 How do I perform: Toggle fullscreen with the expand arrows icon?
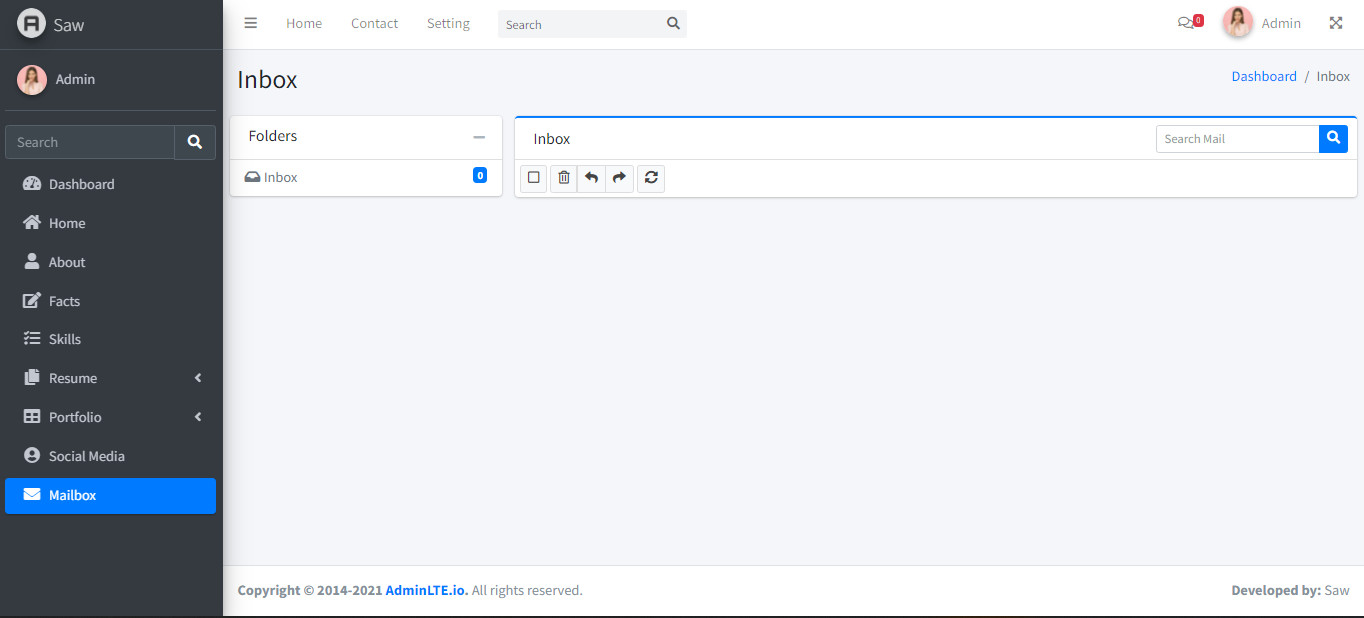pyautogui.click(x=1336, y=23)
